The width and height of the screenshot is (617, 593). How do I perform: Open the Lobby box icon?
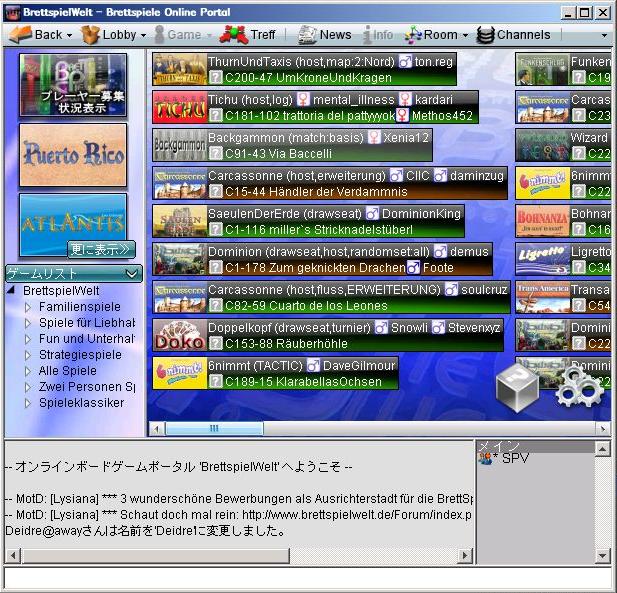tap(90, 35)
